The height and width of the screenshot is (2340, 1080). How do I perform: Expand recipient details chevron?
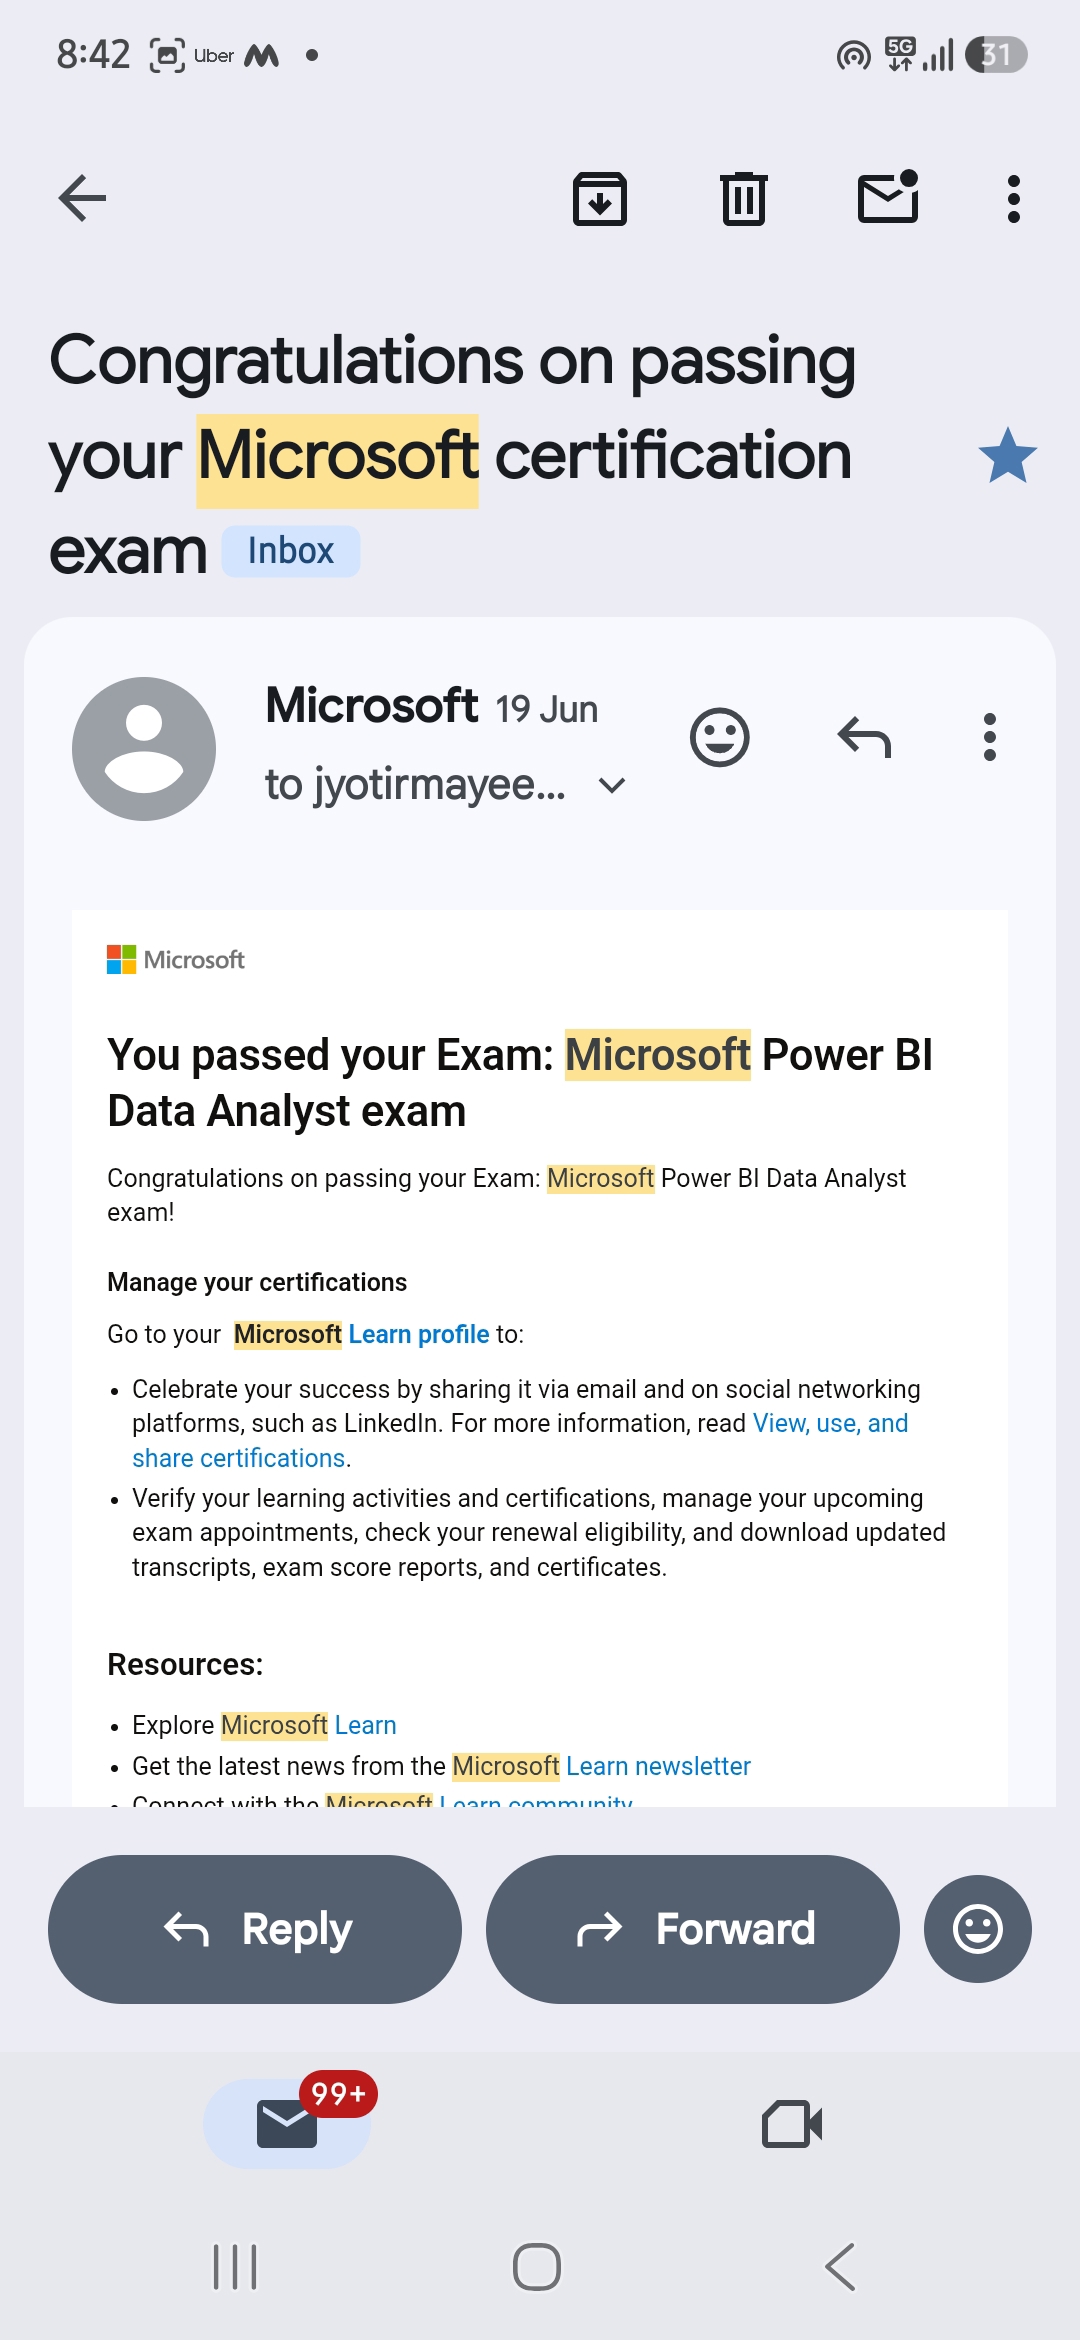pos(612,786)
